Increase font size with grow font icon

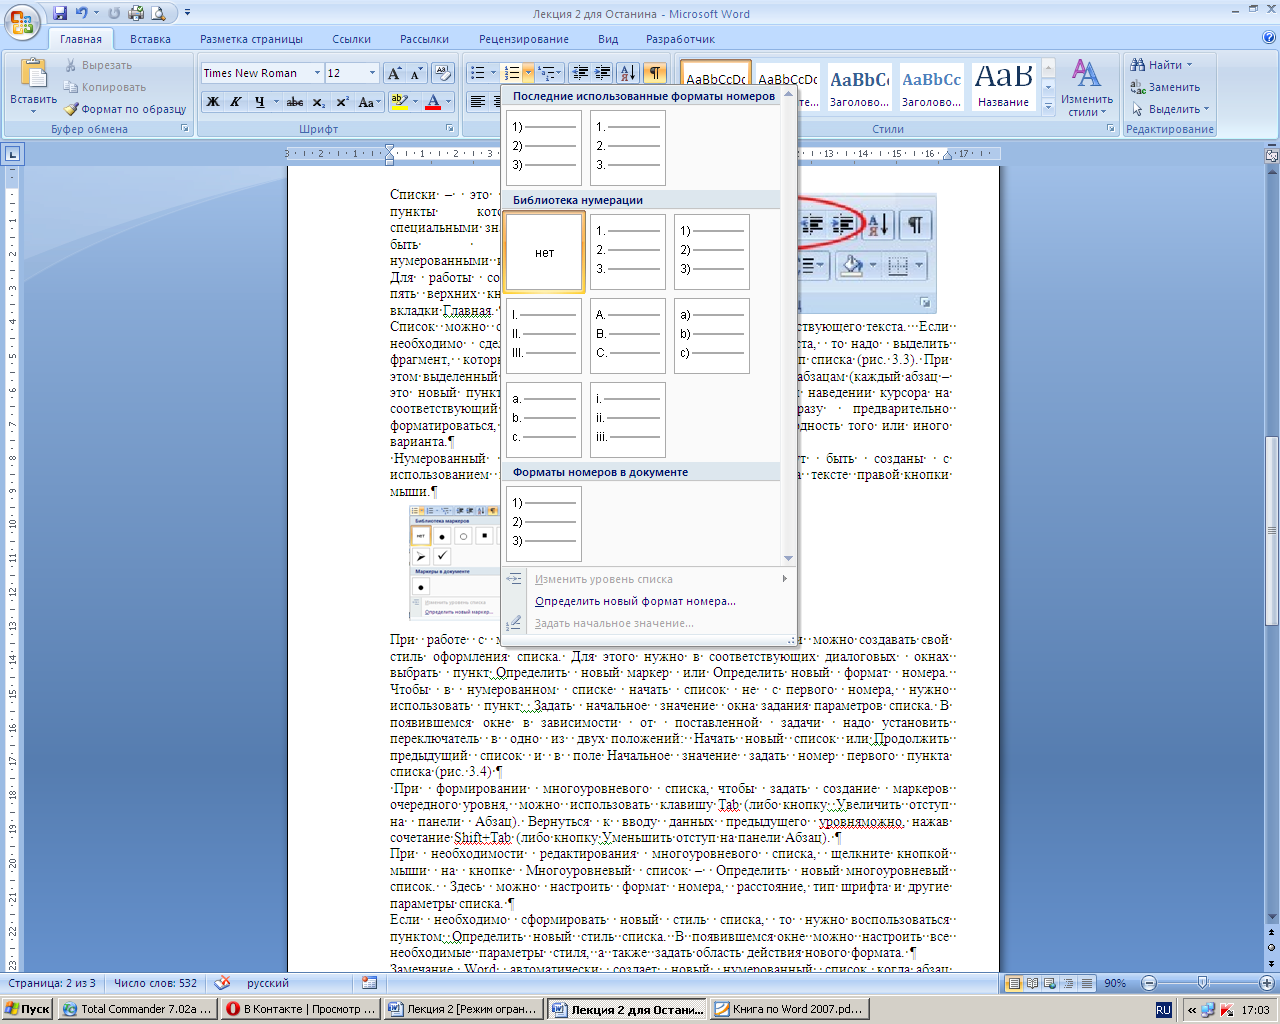pos(394,73)
